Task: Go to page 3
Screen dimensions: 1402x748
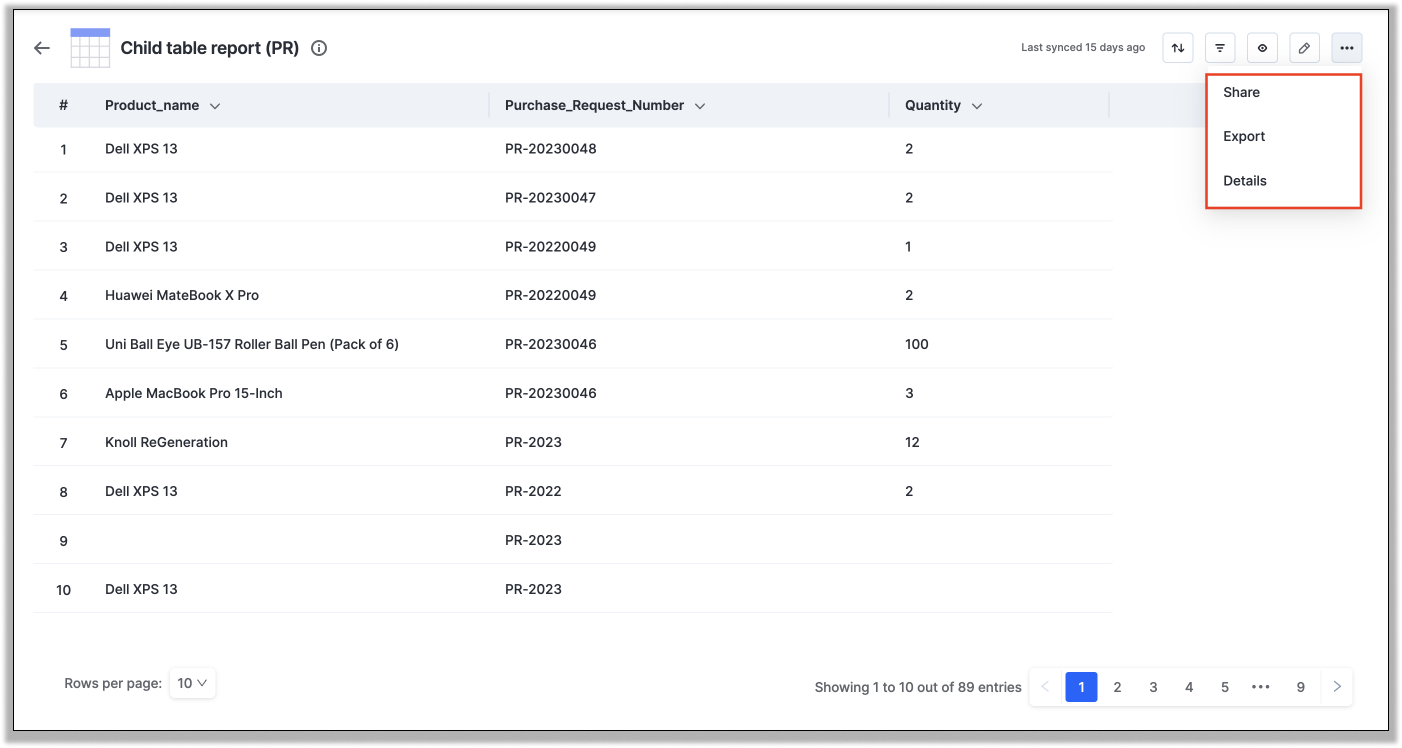Action: point(1153,687)
